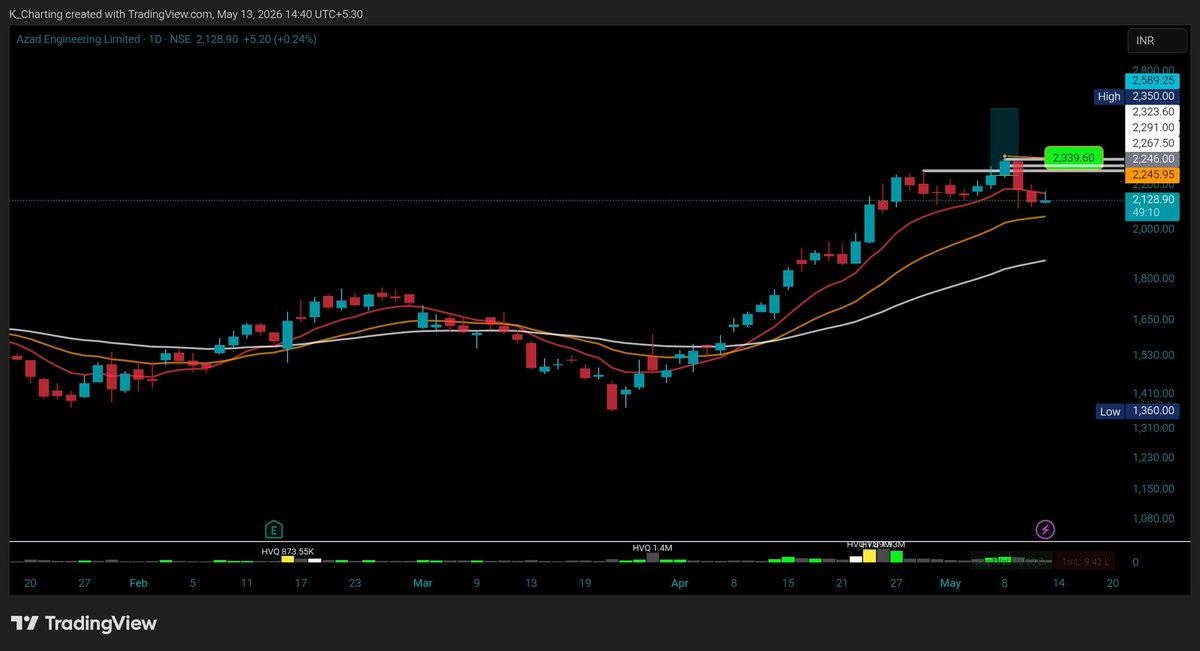Viewport: 1200px width, 651px height.
Task: Click the Feb label on time axis
Action: 138,582
